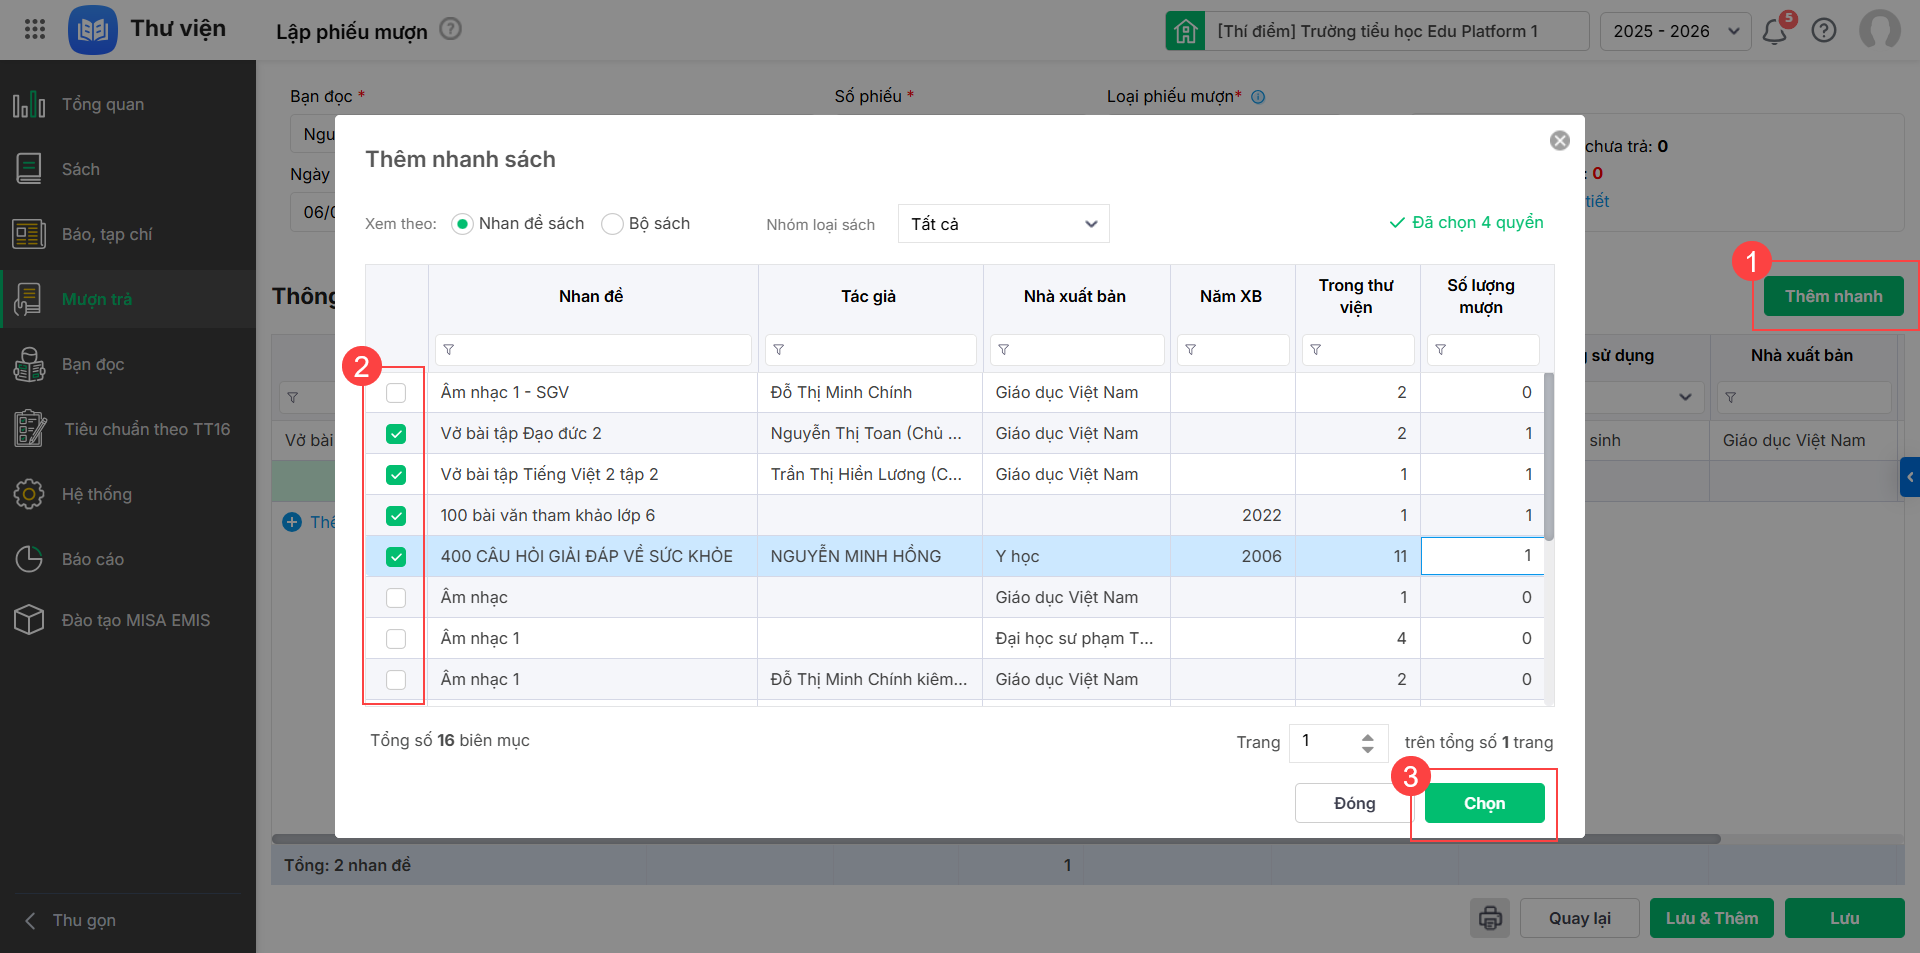Click the green Chọn button

click(x=1484, y=803)
